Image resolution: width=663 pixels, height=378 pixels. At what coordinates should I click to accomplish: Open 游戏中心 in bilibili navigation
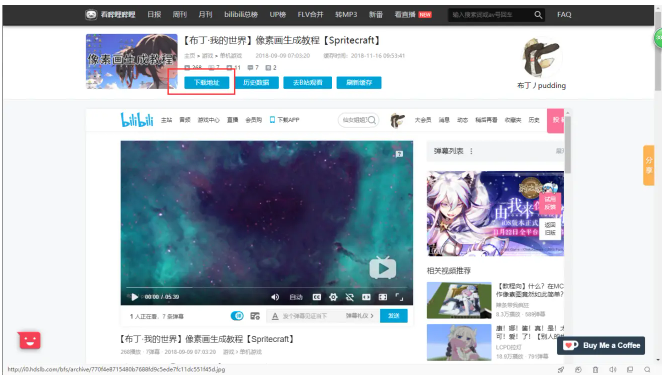point(208,120)
